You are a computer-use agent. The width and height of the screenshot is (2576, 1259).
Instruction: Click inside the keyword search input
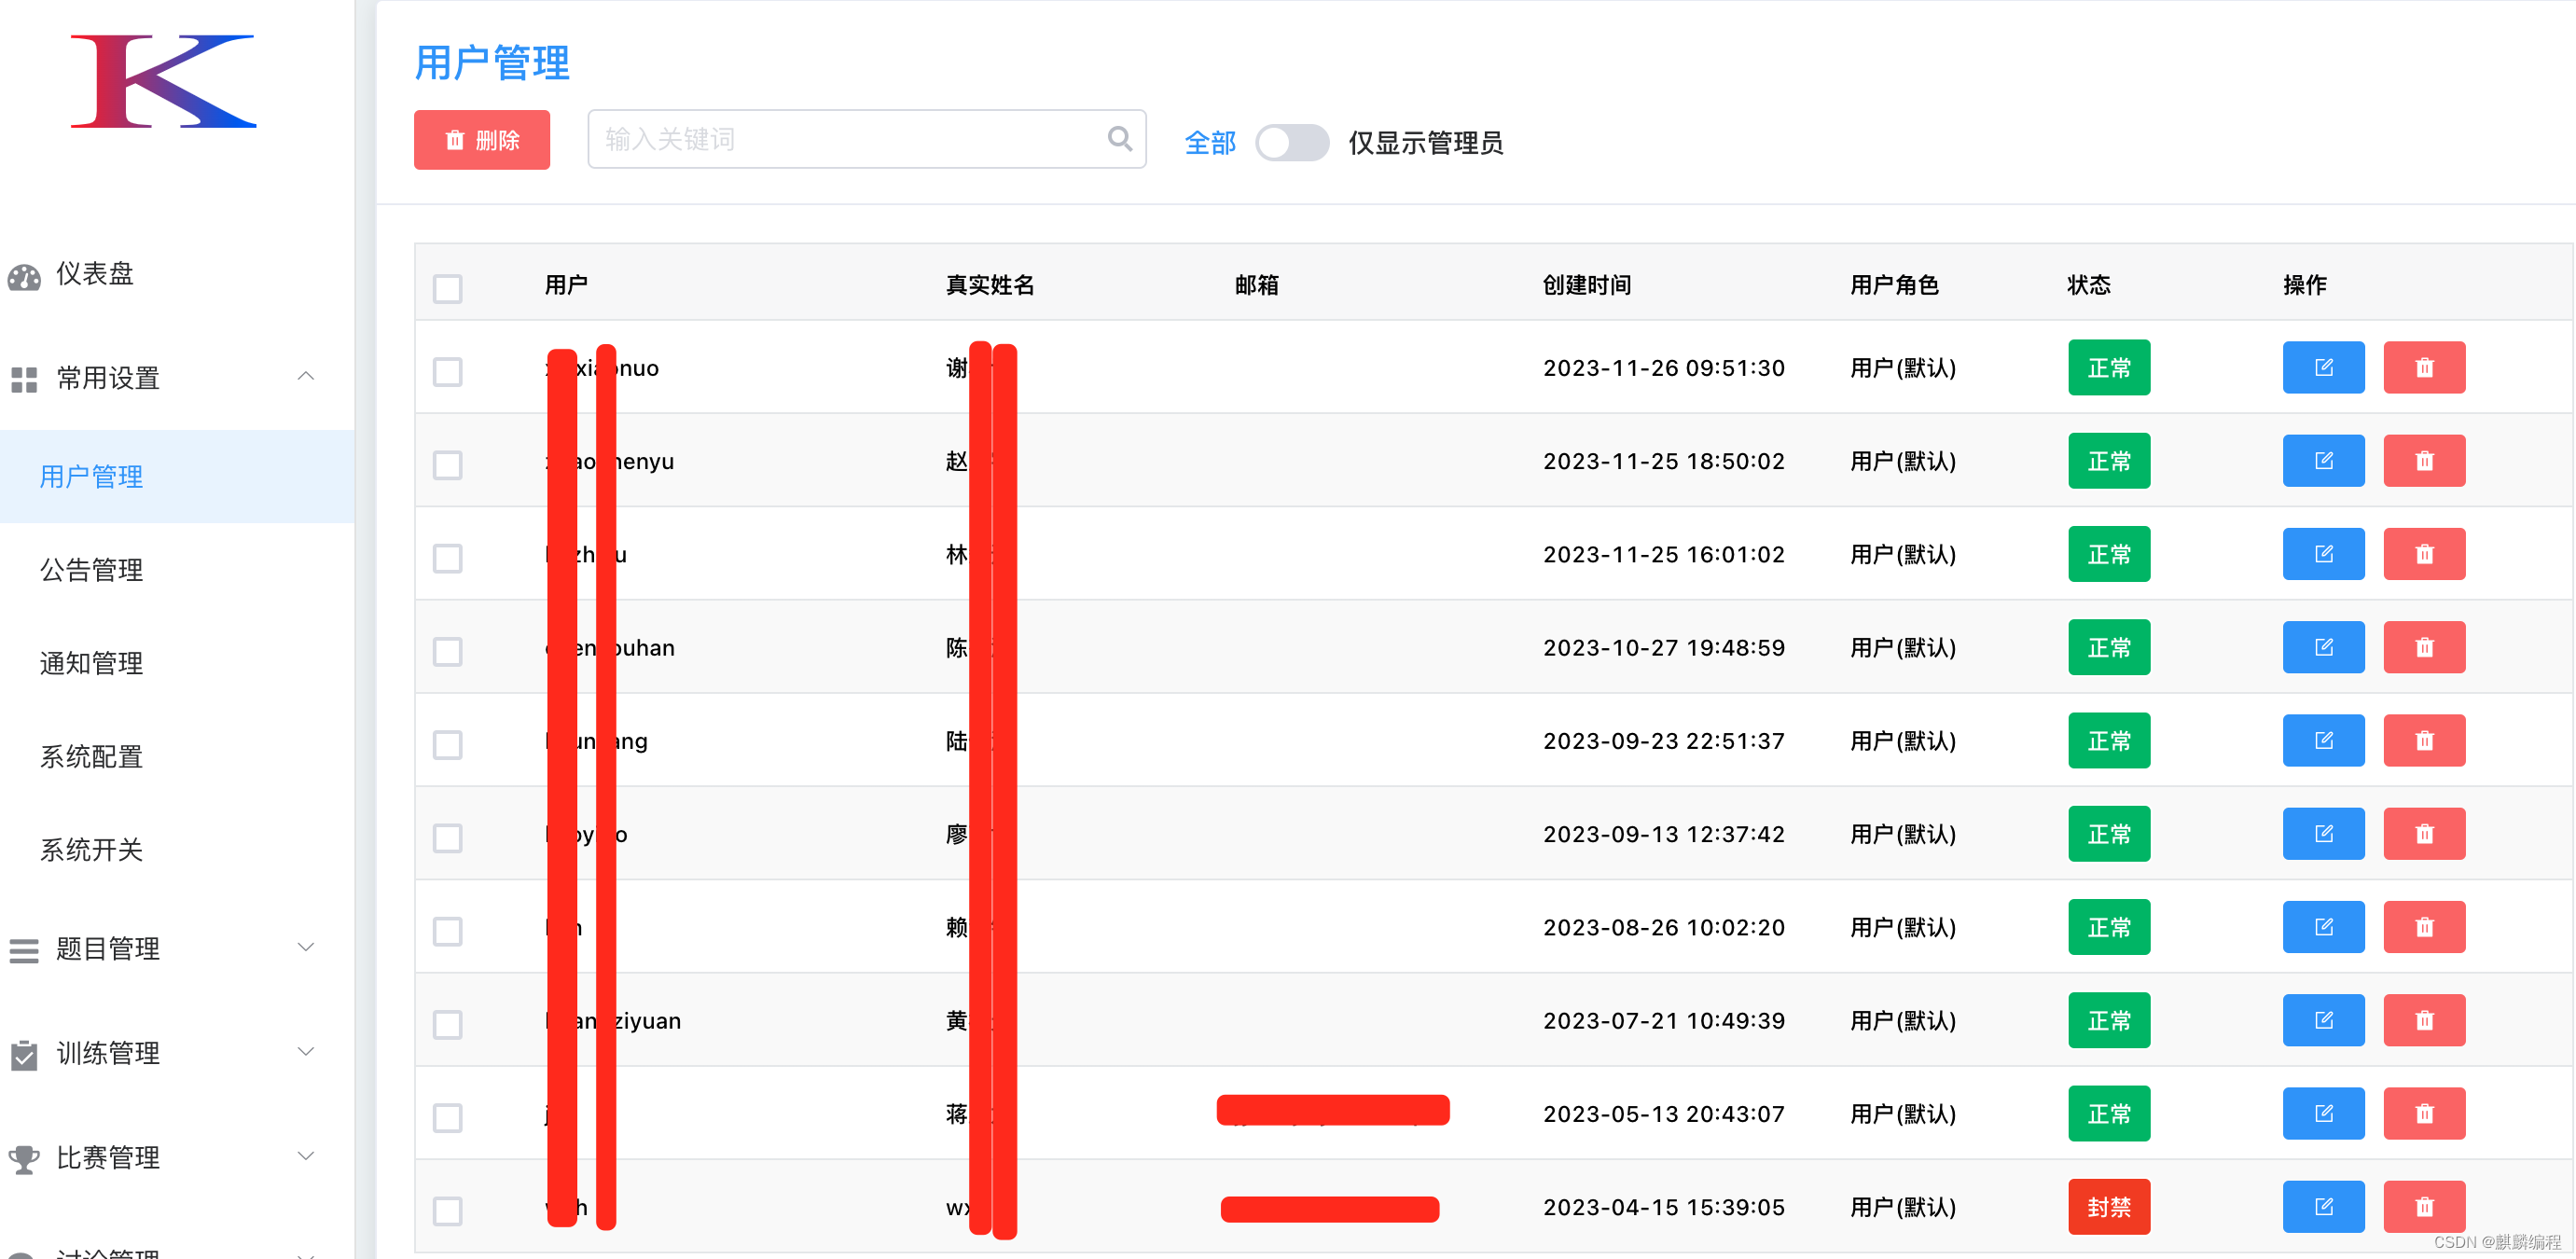[830, 139]
